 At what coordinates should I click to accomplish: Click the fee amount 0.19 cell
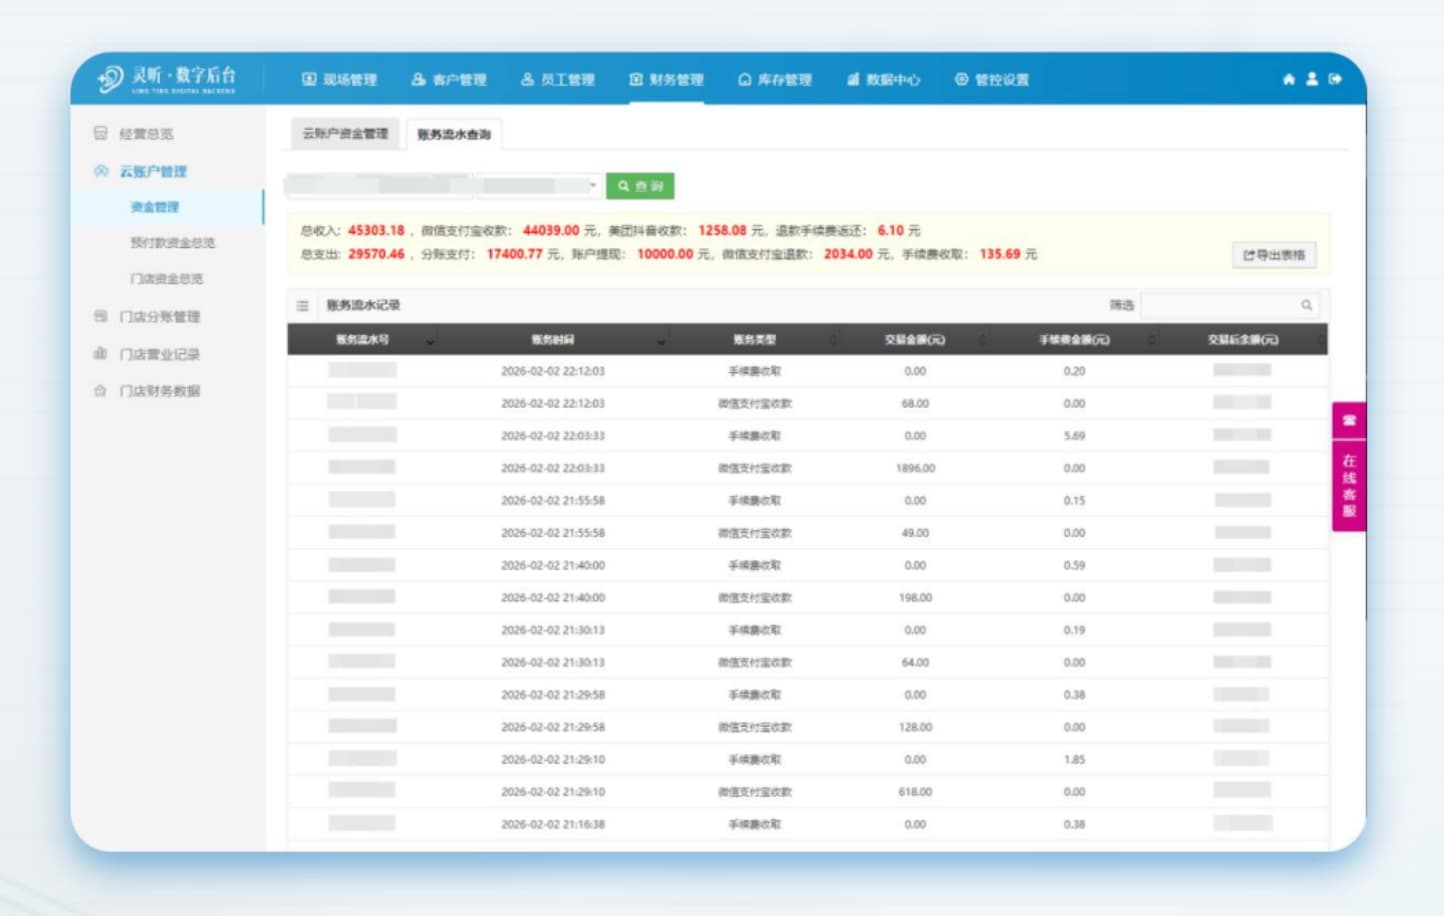pyautogui.click(x=1075, y=630)
